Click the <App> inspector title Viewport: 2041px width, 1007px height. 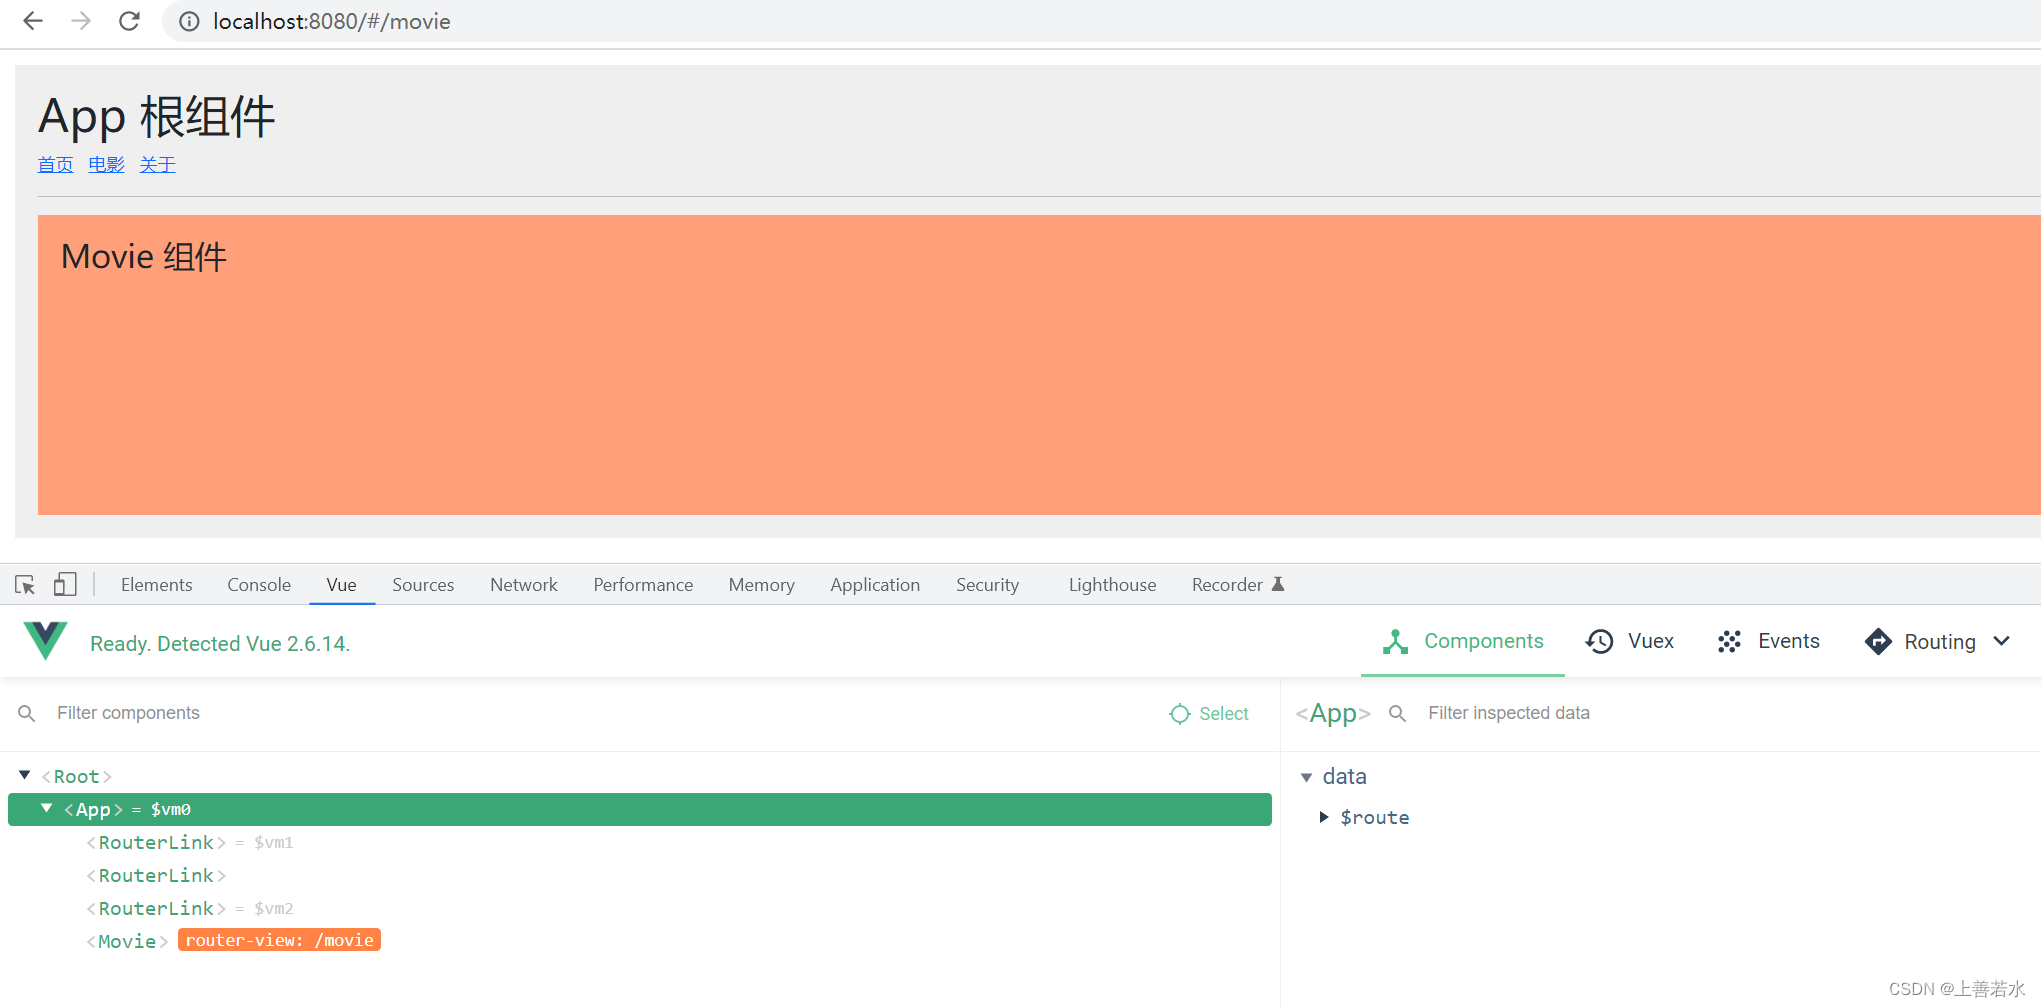[1333, 713]
